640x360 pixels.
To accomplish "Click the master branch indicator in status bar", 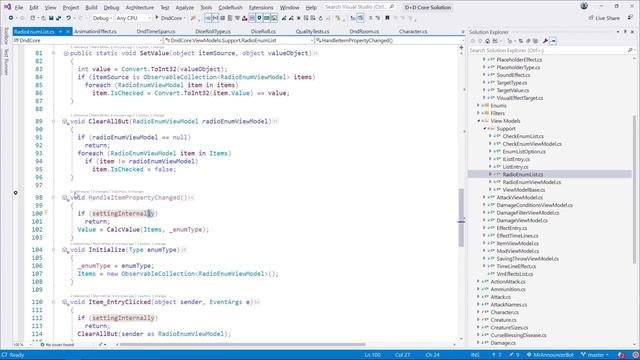I will (595, 355).
